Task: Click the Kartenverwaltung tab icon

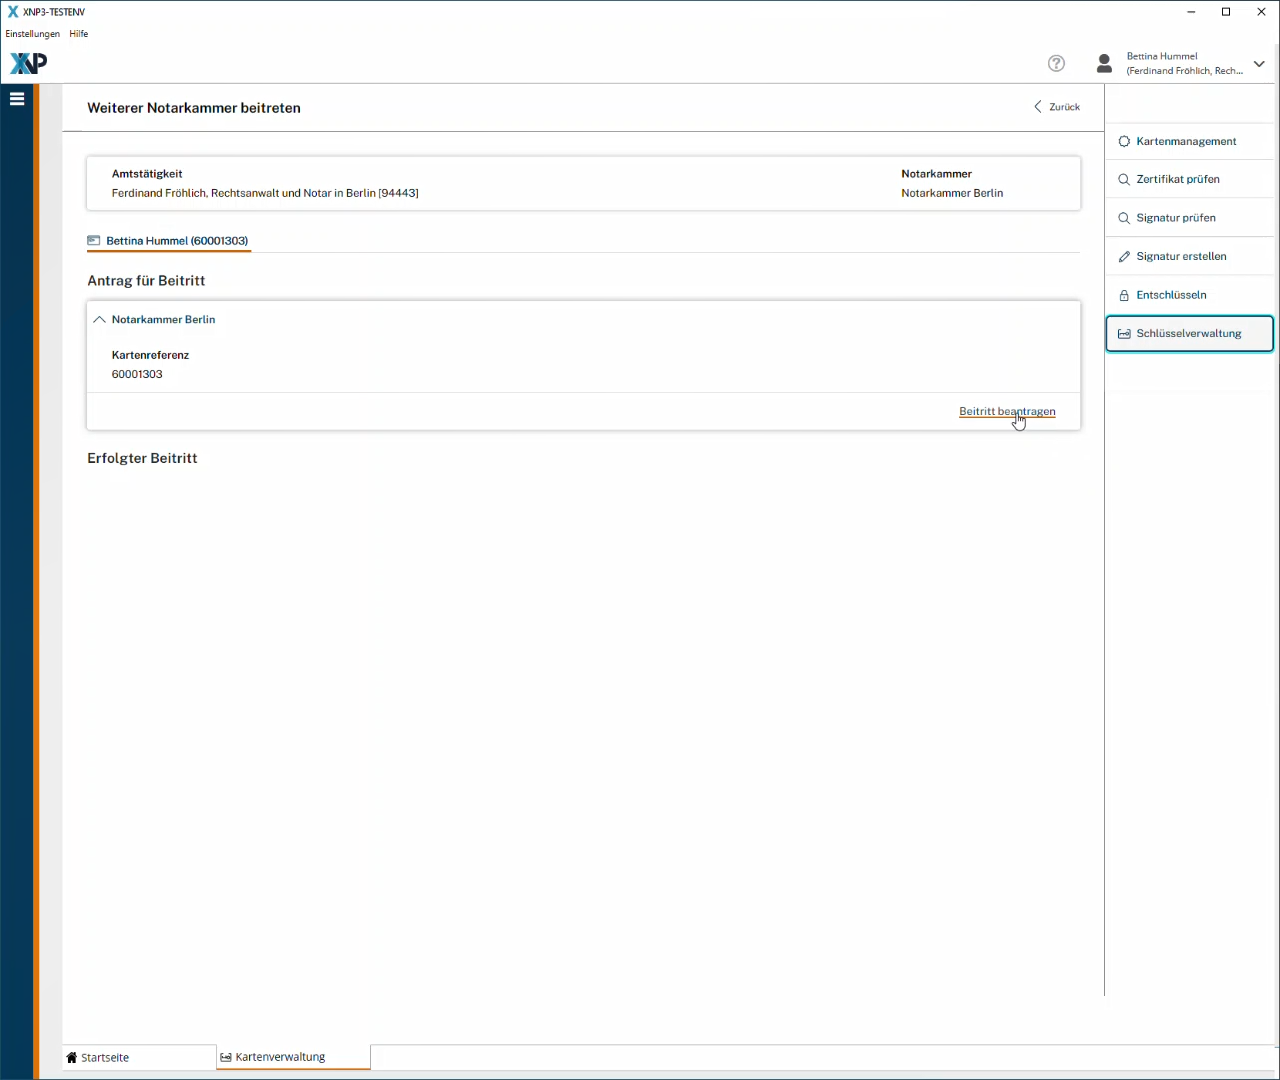Action: (226, 1057)
